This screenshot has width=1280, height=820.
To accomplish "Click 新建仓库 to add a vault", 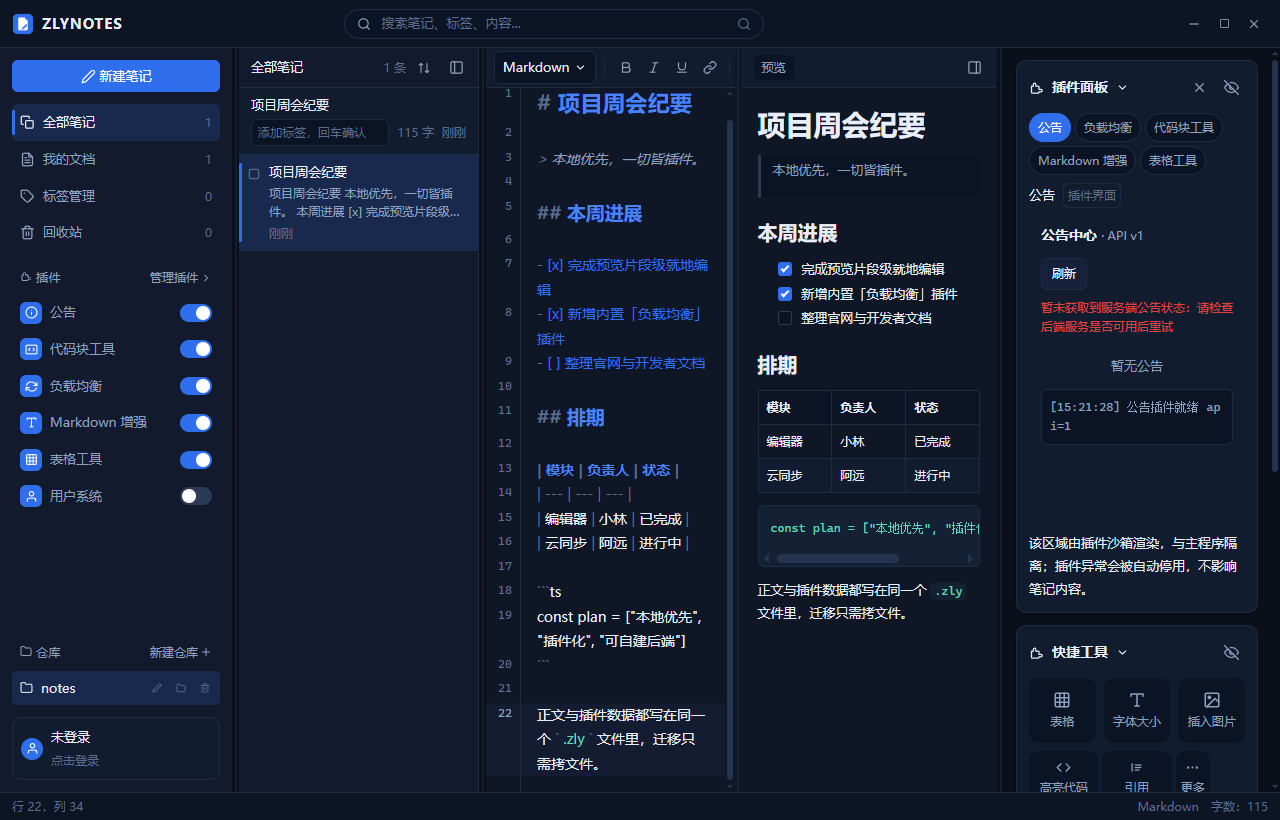I will pos(180,652).
